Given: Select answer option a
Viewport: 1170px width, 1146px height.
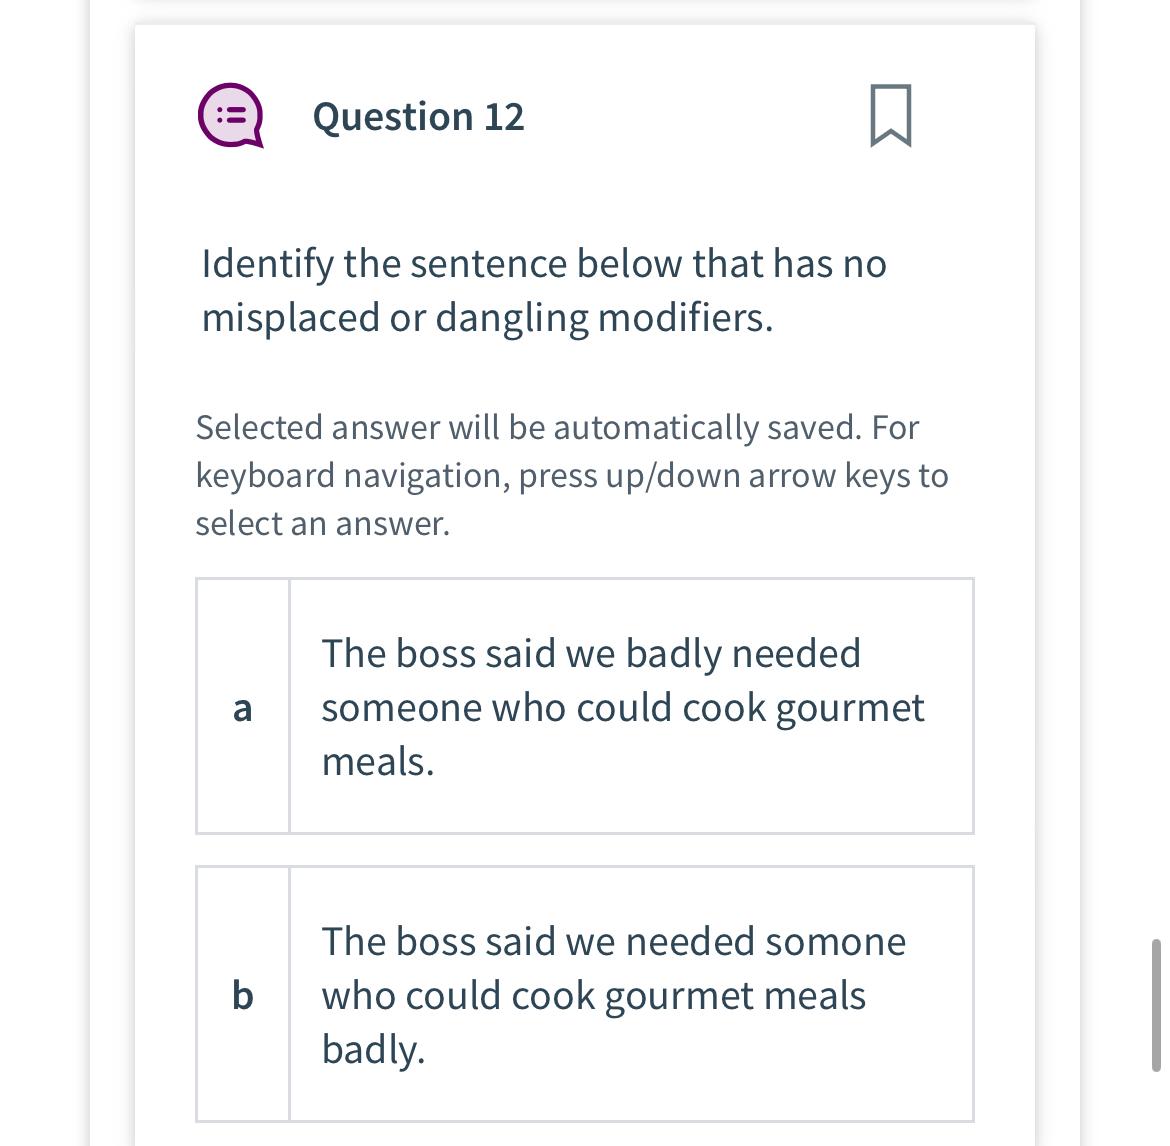Looking at the screenshot, I should [584, 706].
